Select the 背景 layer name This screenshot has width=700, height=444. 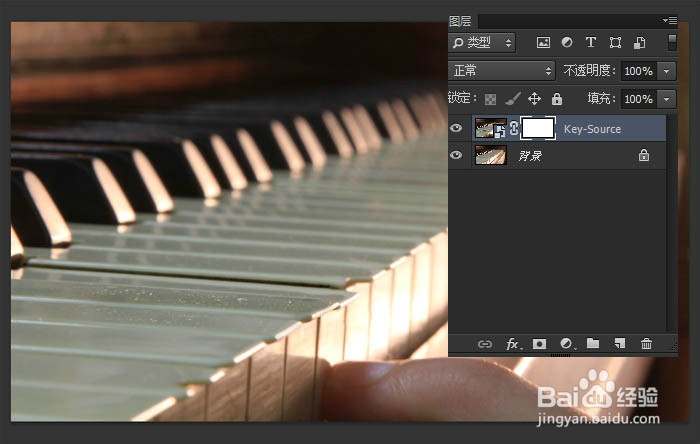point(530,156)
